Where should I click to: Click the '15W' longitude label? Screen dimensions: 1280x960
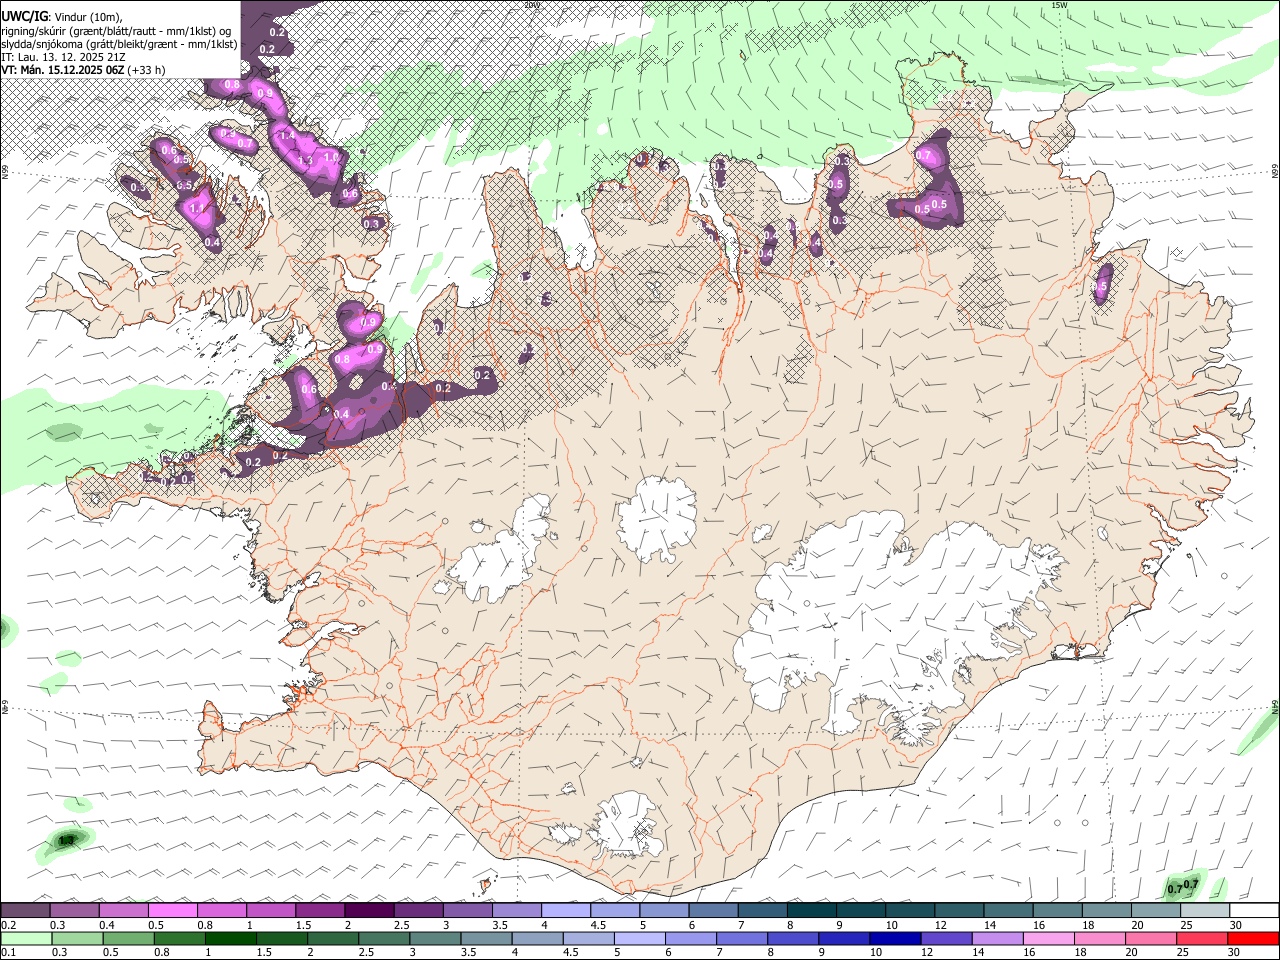[1059, 5]
